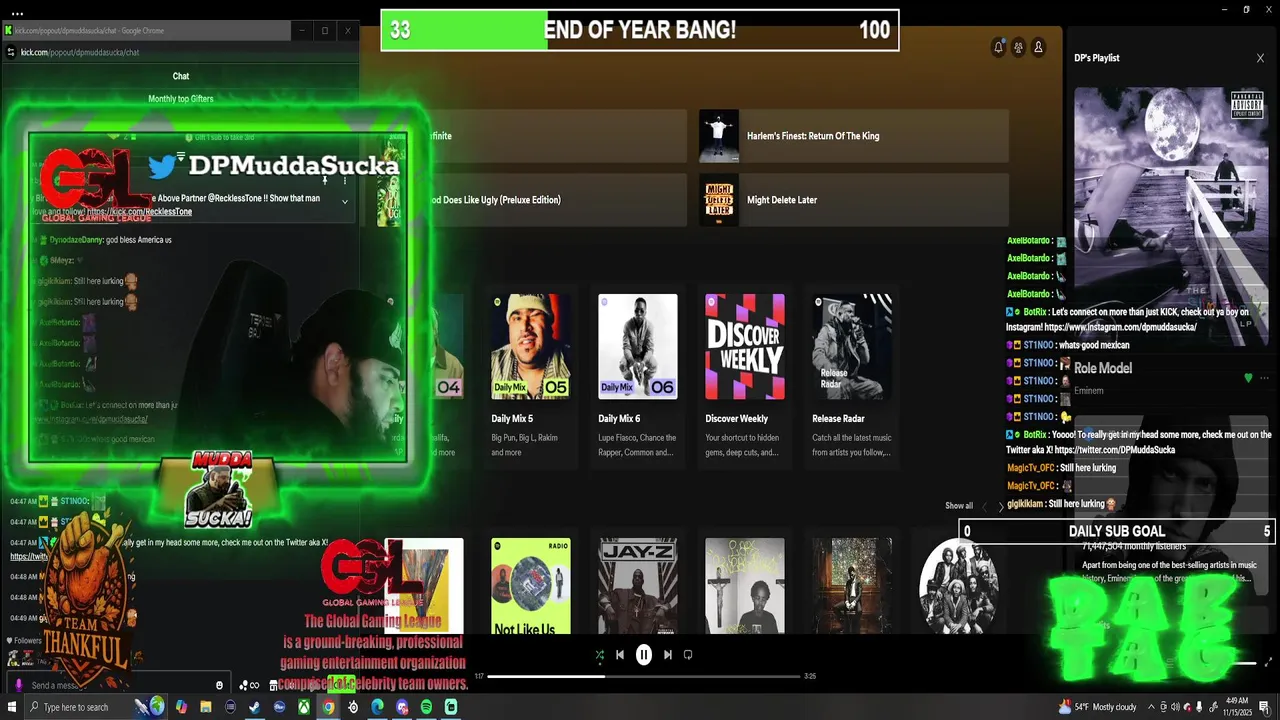Screen dimensions: 1280x720
Task: Open JAY-Z album cover card
Action: [638, 587]
